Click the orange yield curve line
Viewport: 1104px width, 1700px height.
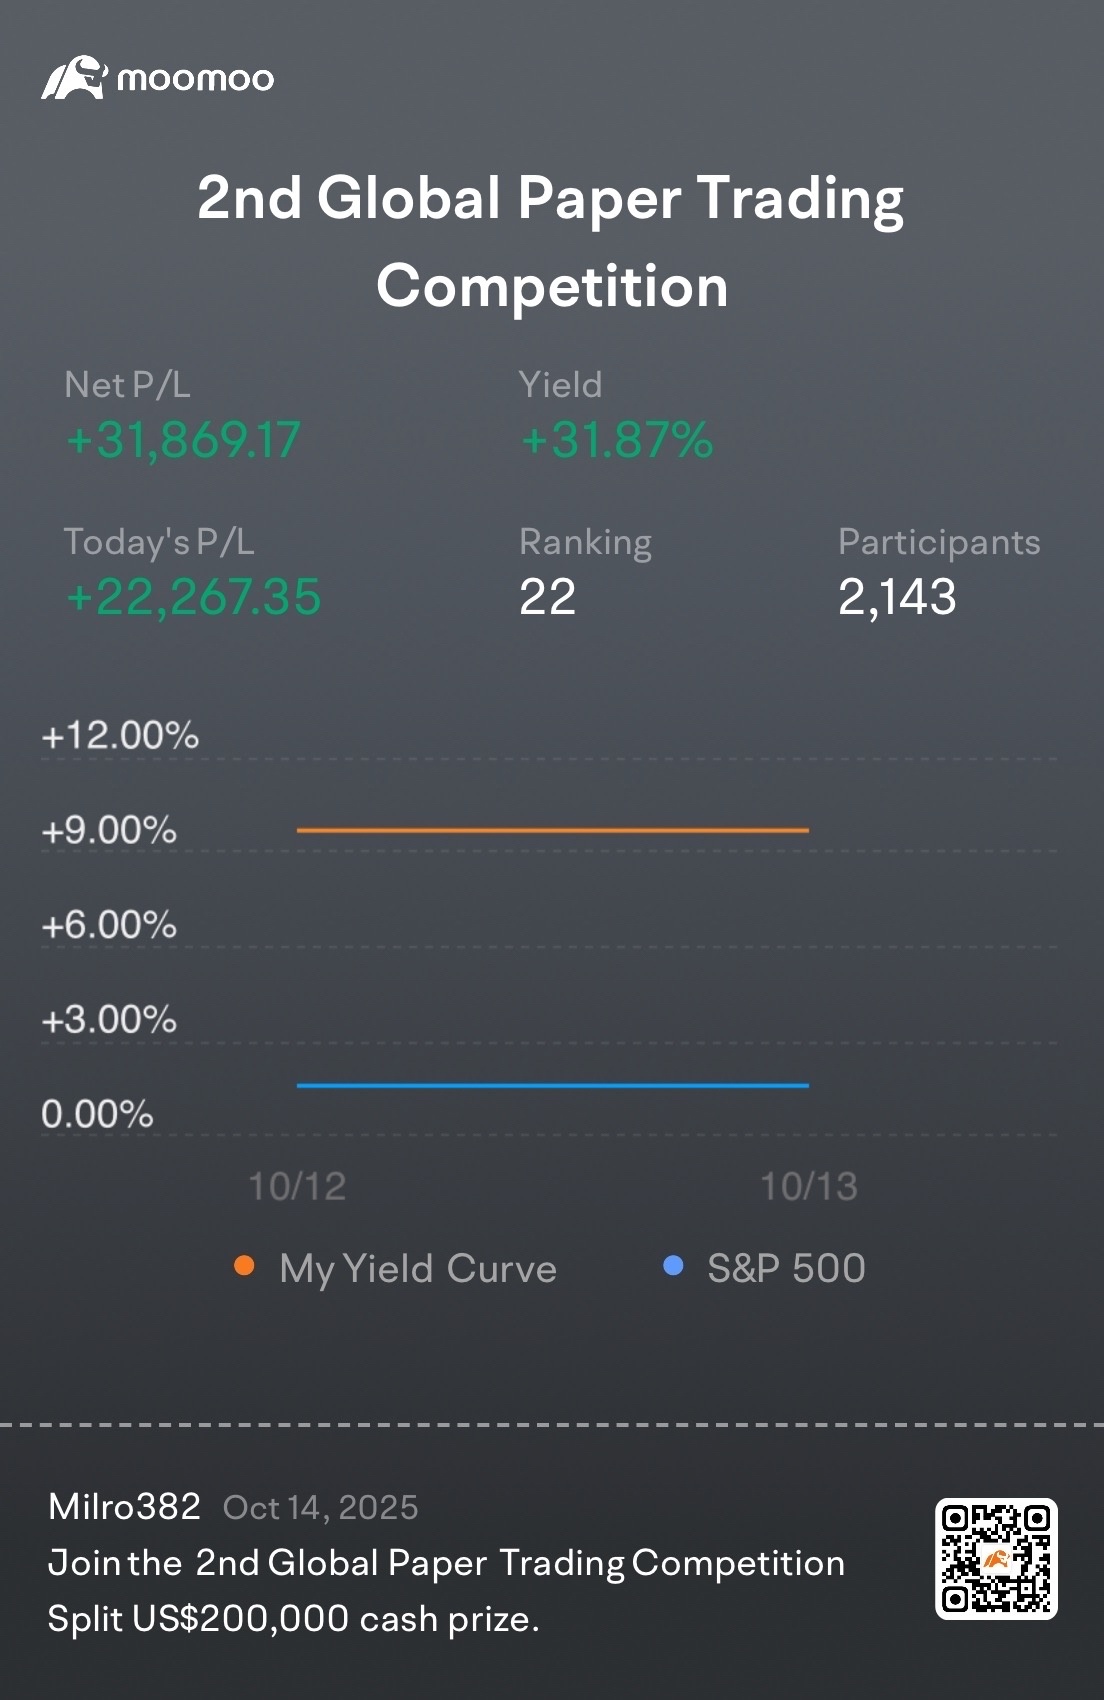(552, 830)
